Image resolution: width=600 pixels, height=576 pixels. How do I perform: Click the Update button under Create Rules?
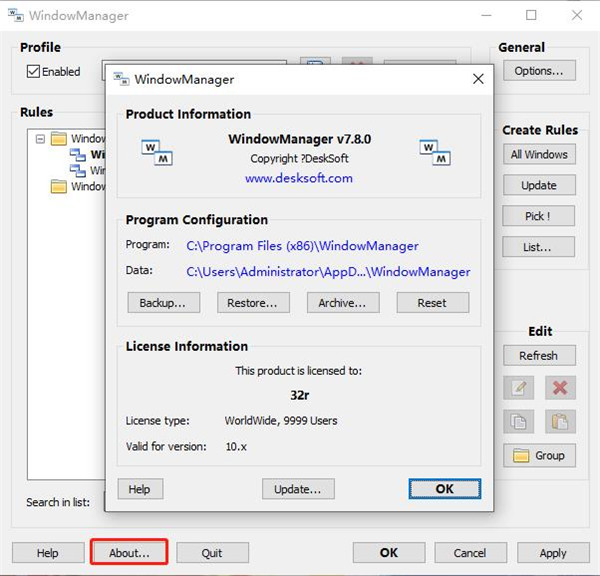pos(539,185)
